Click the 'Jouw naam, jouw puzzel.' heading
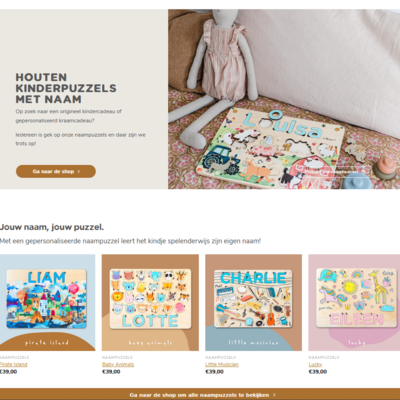Viewport: 400px width, 400px height. click(52, 227)
